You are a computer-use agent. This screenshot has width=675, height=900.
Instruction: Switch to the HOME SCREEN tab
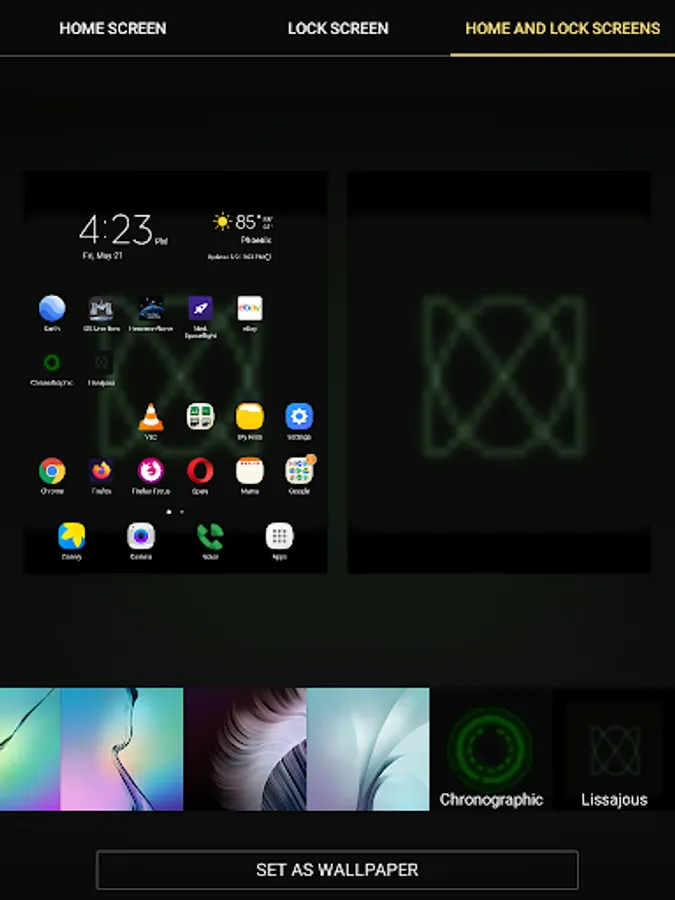[112, 28]
